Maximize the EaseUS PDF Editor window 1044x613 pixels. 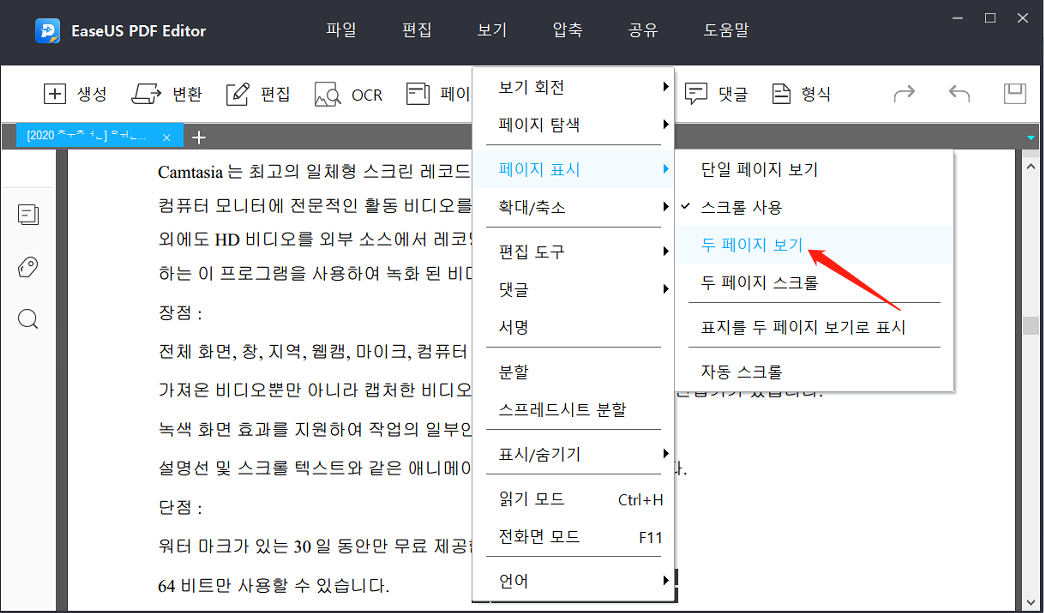click(x=990, y=18)
